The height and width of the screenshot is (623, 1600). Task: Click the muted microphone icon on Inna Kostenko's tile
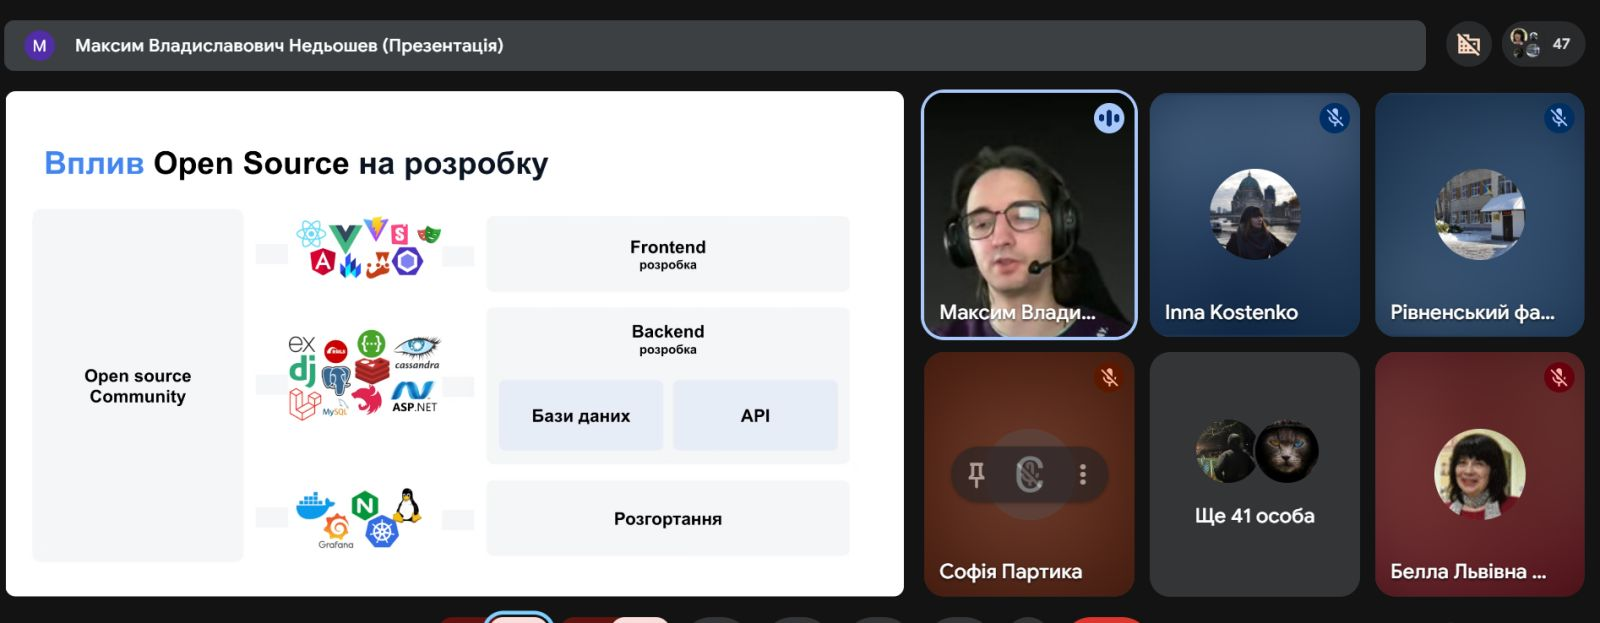(1334, 118)
